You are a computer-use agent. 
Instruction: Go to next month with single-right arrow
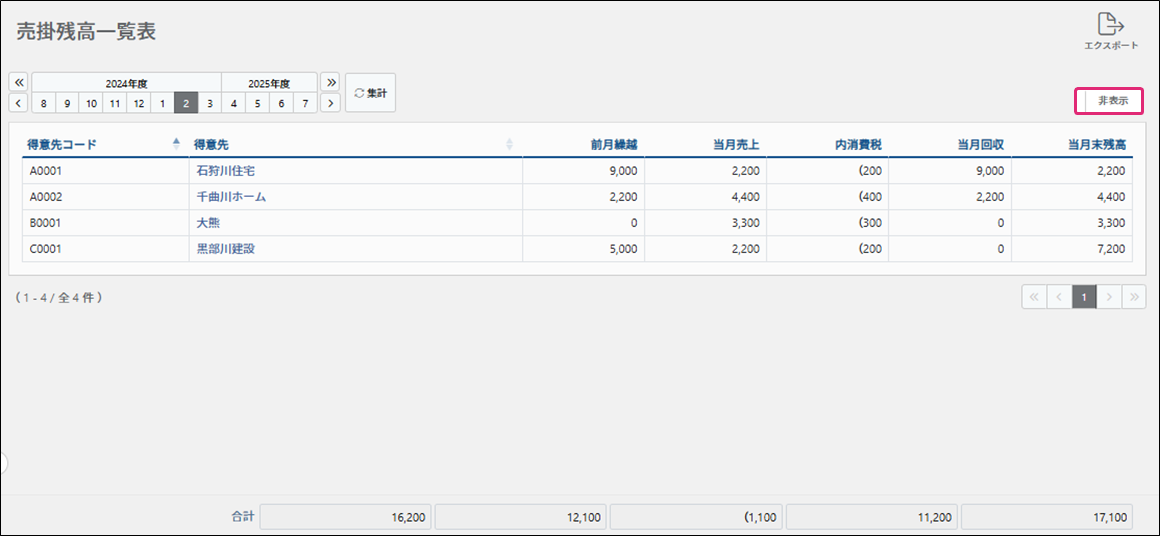[x=330, y=103]
